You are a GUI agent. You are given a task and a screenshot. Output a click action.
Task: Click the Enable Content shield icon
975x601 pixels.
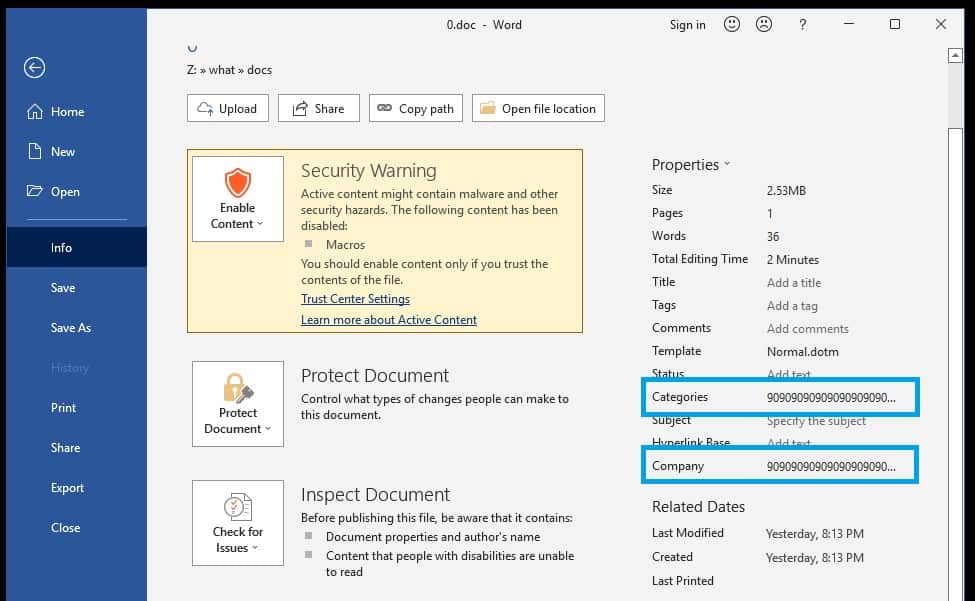pyautogui.click(x=237, y=183)
